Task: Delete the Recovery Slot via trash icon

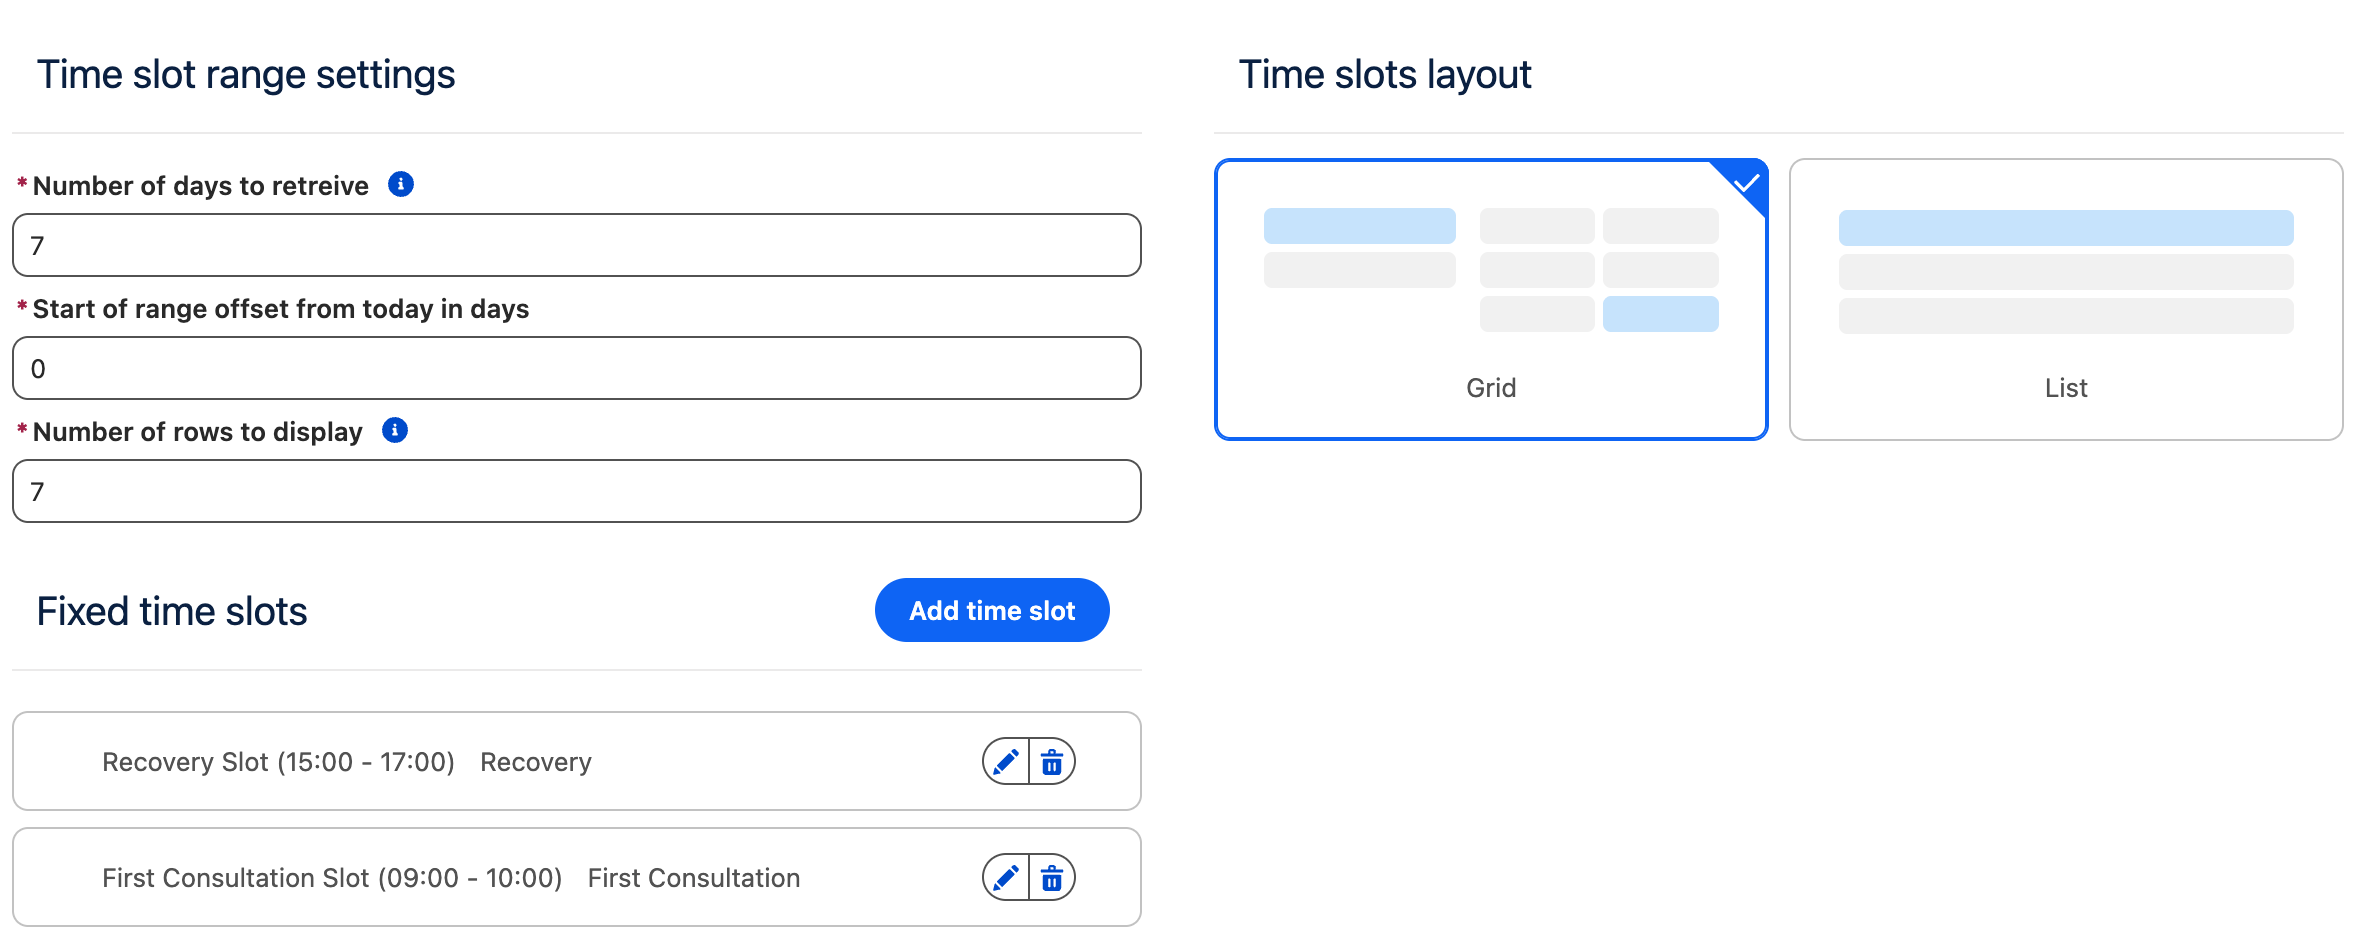Action: tap(1052, 762)
